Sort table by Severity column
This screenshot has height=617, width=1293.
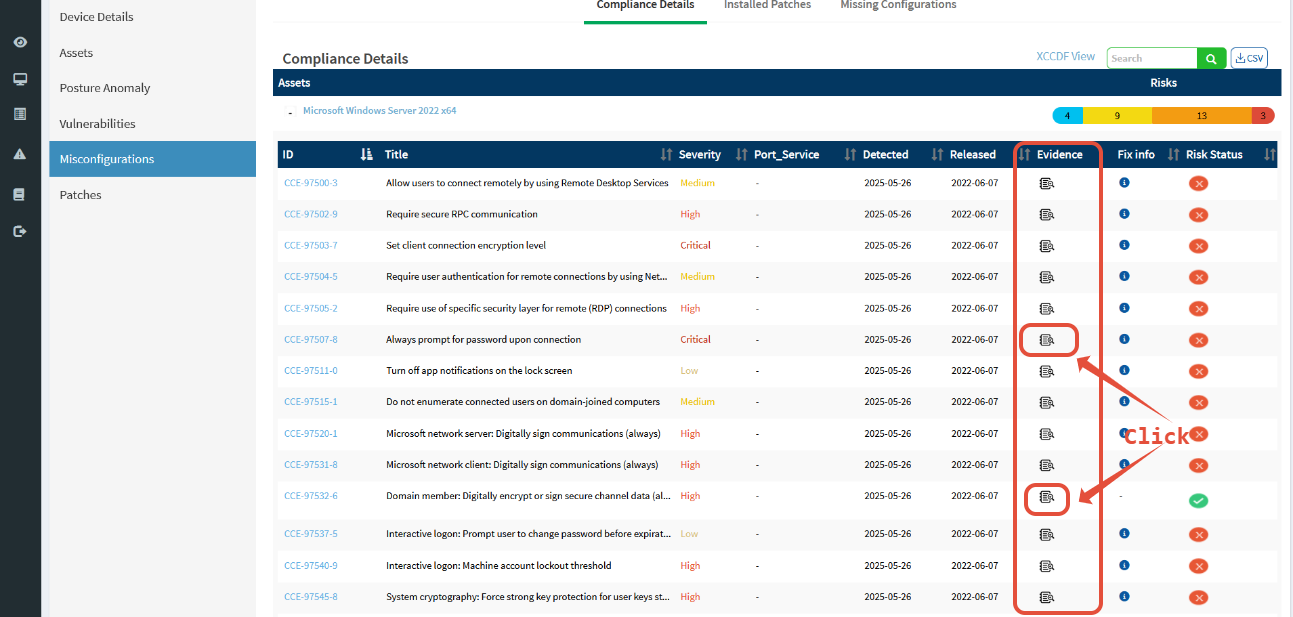click(741, 155)
